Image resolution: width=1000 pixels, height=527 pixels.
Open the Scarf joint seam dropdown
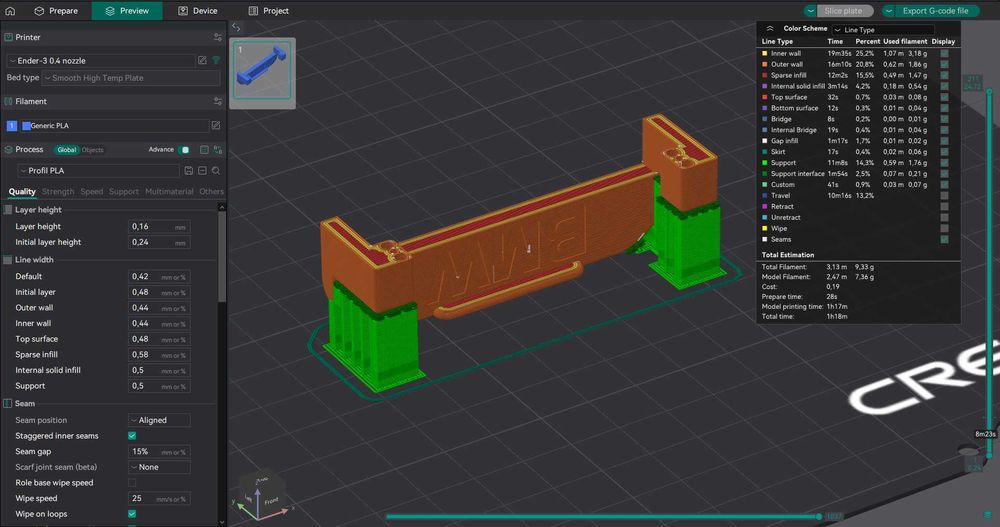click(159, 467)
